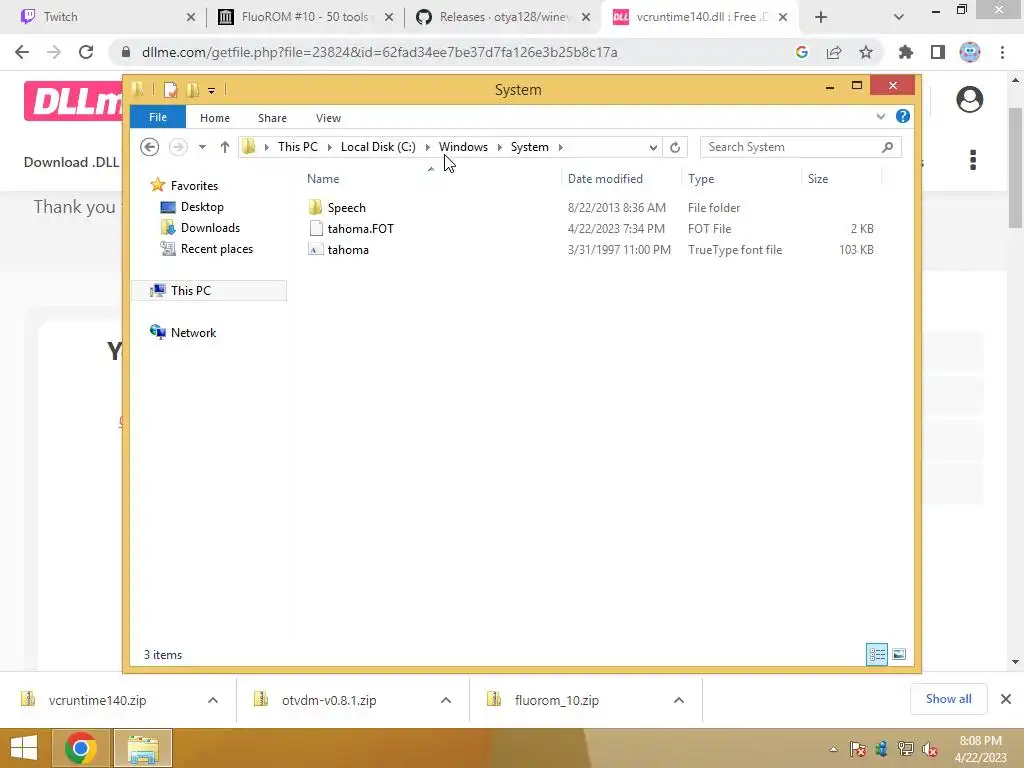
Task: Go back in Explorer navigation
Action: (x=150, y=147)
